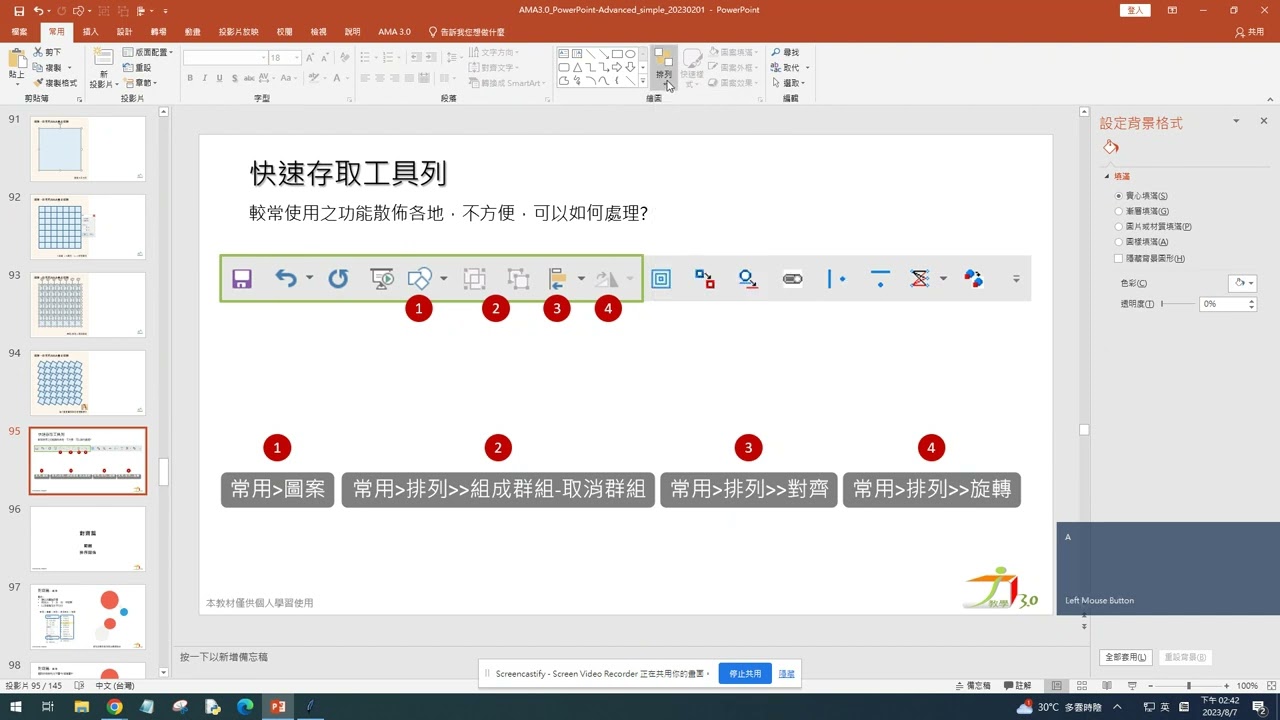This screenshot has height=720, width=1280.
Task: Switch to the Transitions (轉場) tab
Action: 158,32
